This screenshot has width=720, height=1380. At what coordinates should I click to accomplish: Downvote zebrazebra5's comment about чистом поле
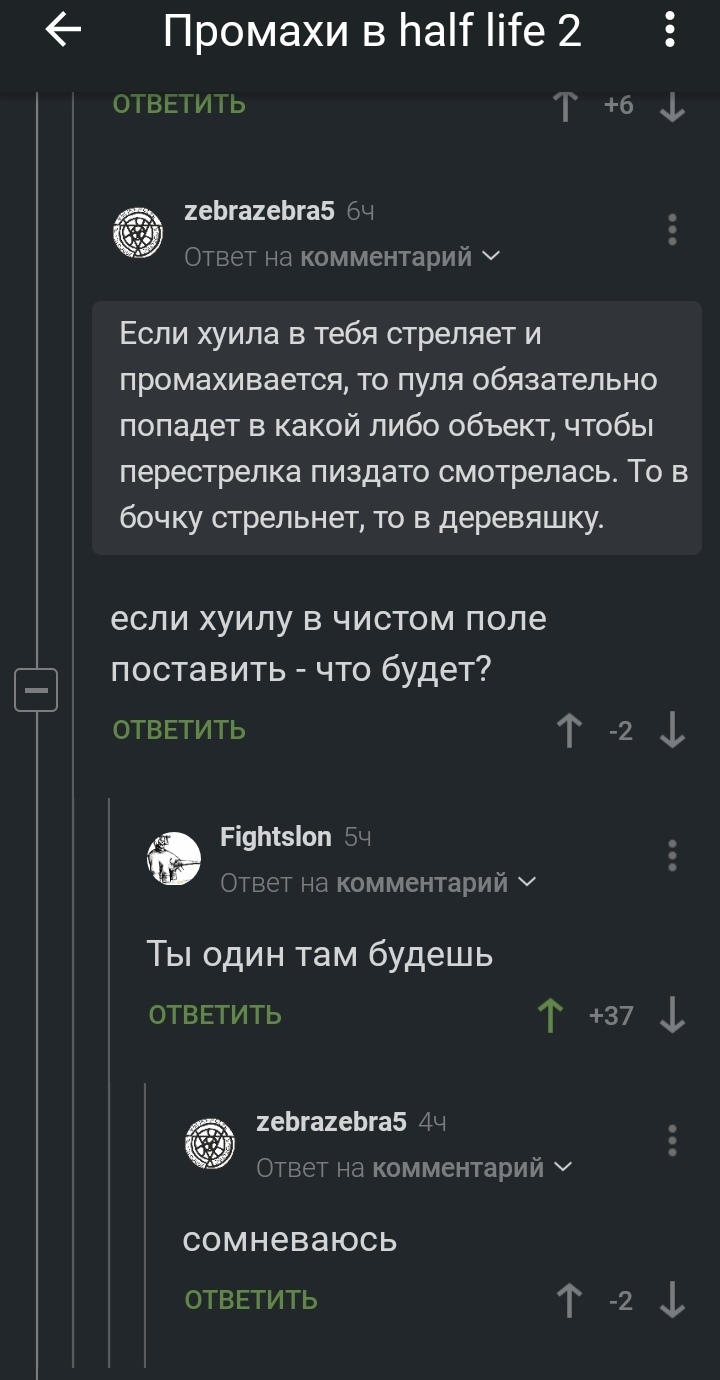(673, 730)
